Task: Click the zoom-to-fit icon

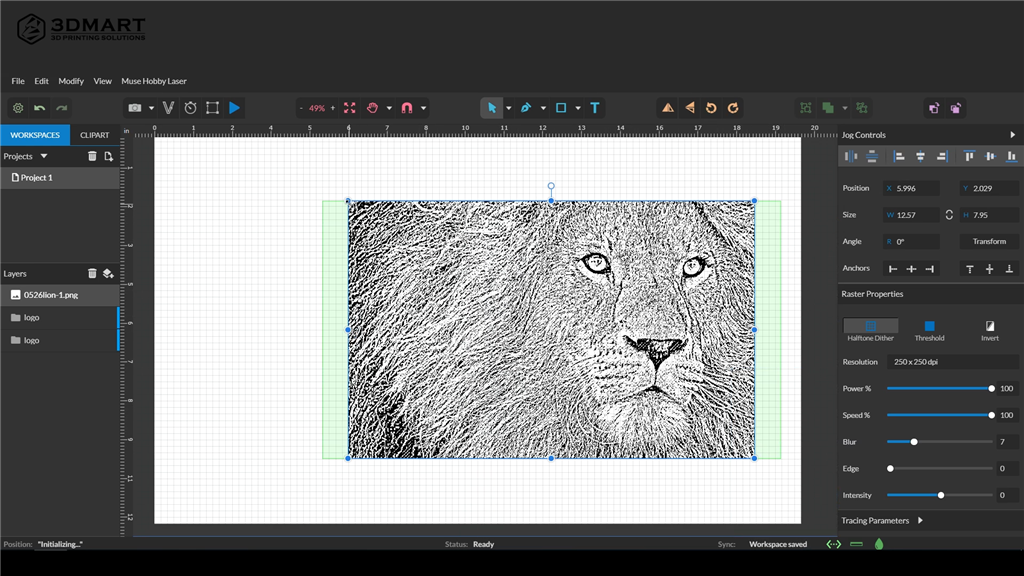Action: click(x=350, y=108)
